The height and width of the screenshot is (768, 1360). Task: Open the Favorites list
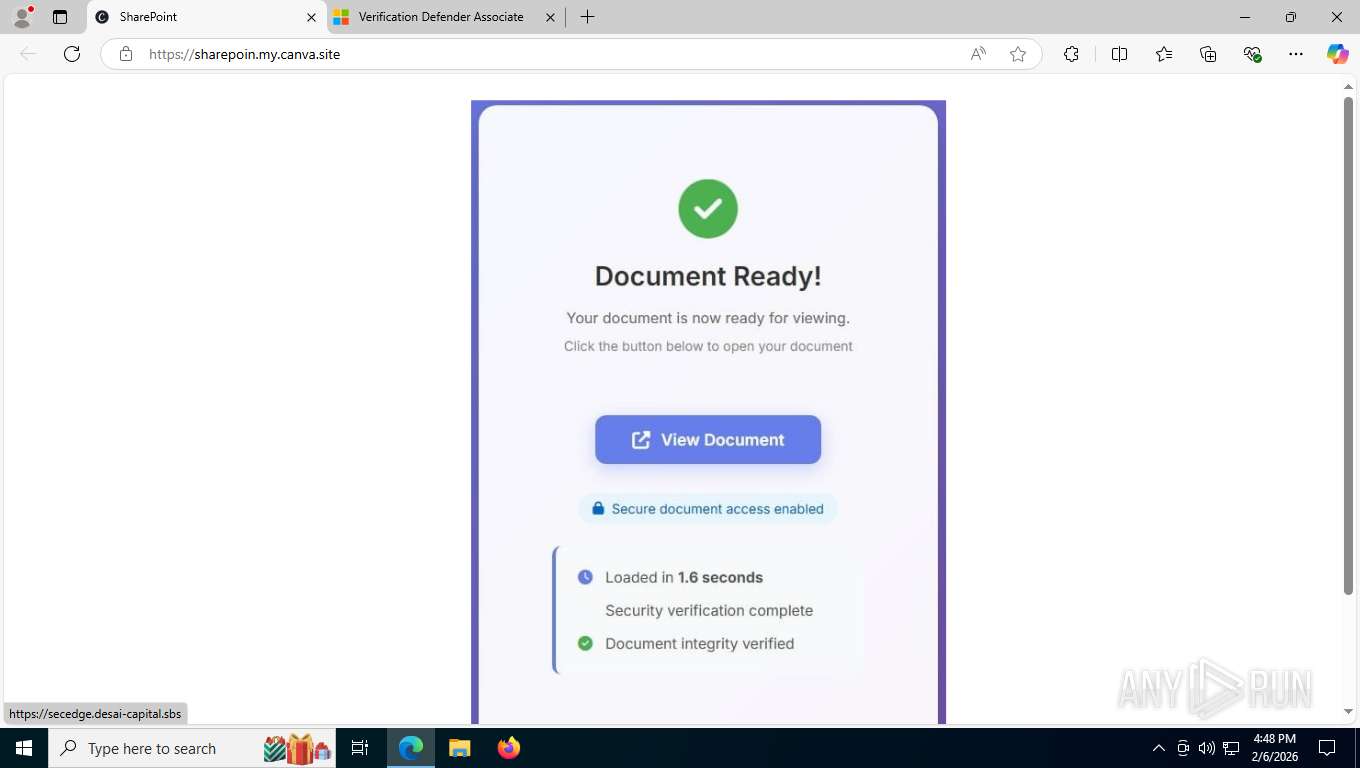pyautogui.click(x=1164, y=54)
